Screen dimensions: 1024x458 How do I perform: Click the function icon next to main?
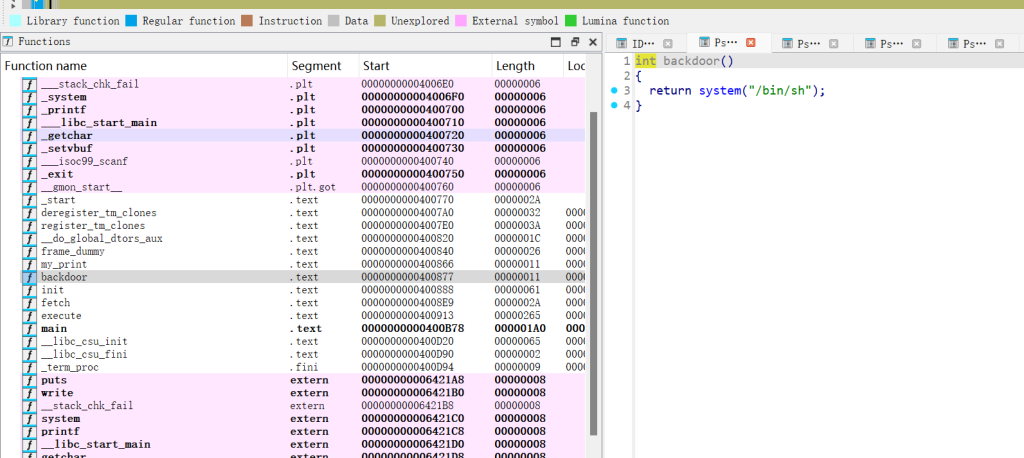[29, 329]
